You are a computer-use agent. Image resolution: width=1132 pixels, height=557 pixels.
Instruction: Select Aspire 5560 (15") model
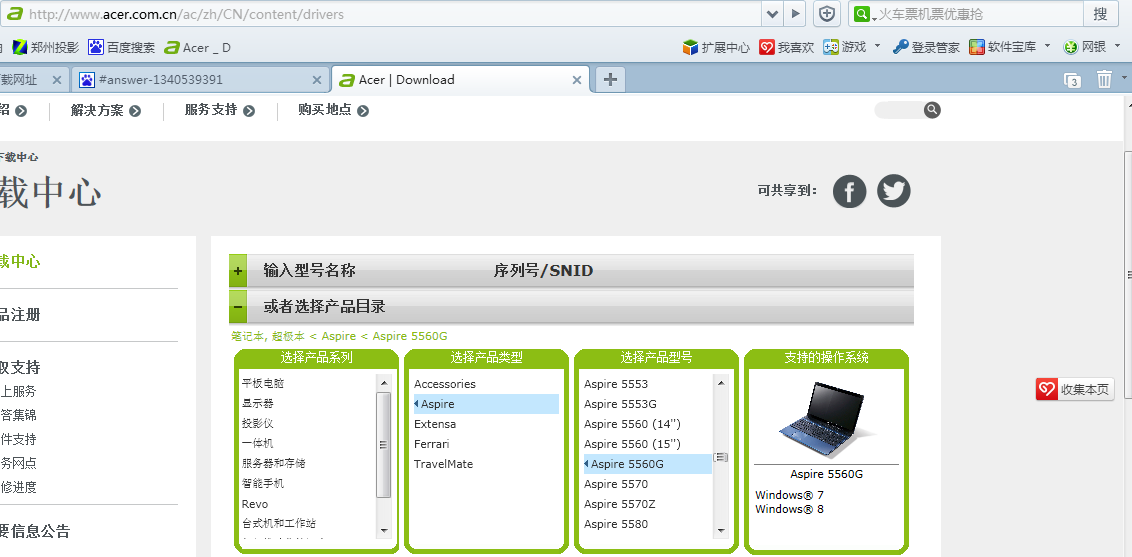(632, 444)
